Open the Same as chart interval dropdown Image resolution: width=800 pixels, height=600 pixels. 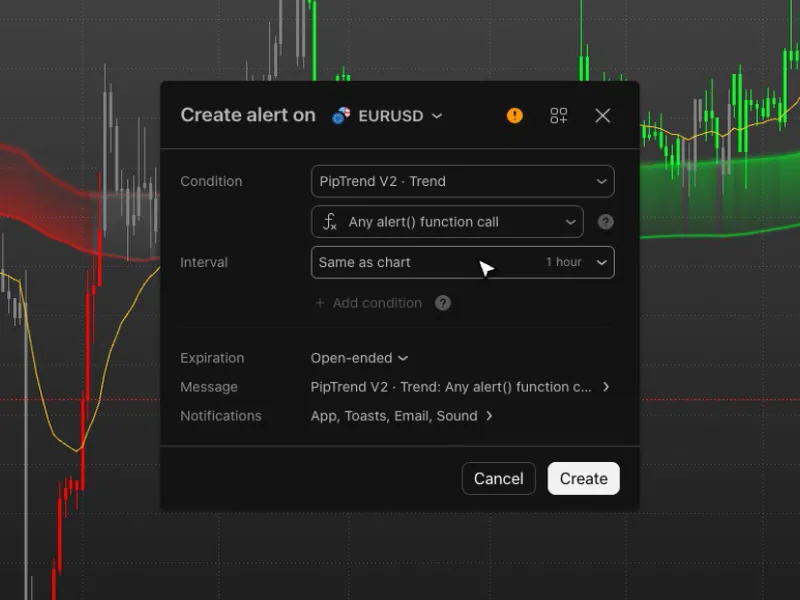point(463,262)
